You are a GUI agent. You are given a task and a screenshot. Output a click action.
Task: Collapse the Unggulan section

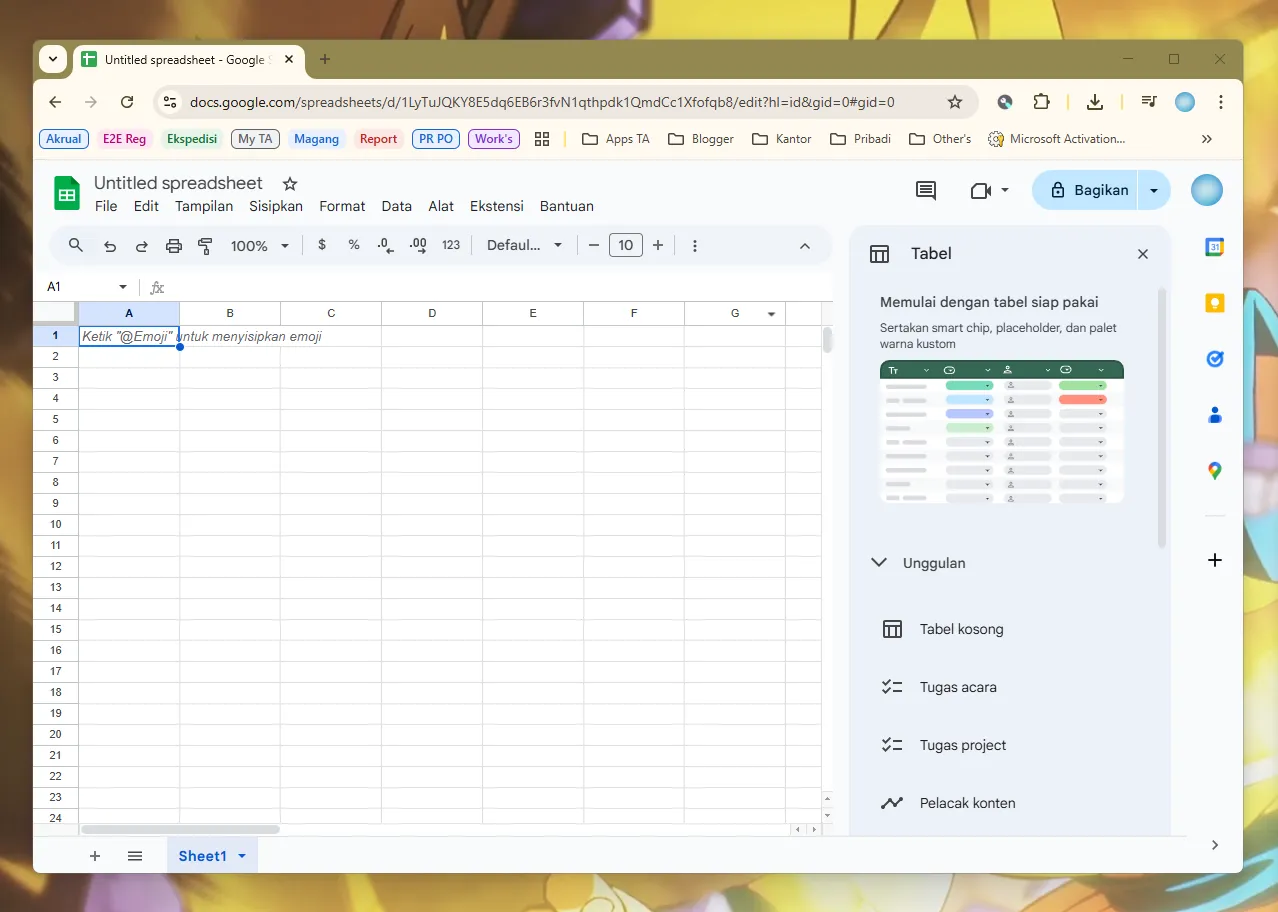click(x=879, y=563)
